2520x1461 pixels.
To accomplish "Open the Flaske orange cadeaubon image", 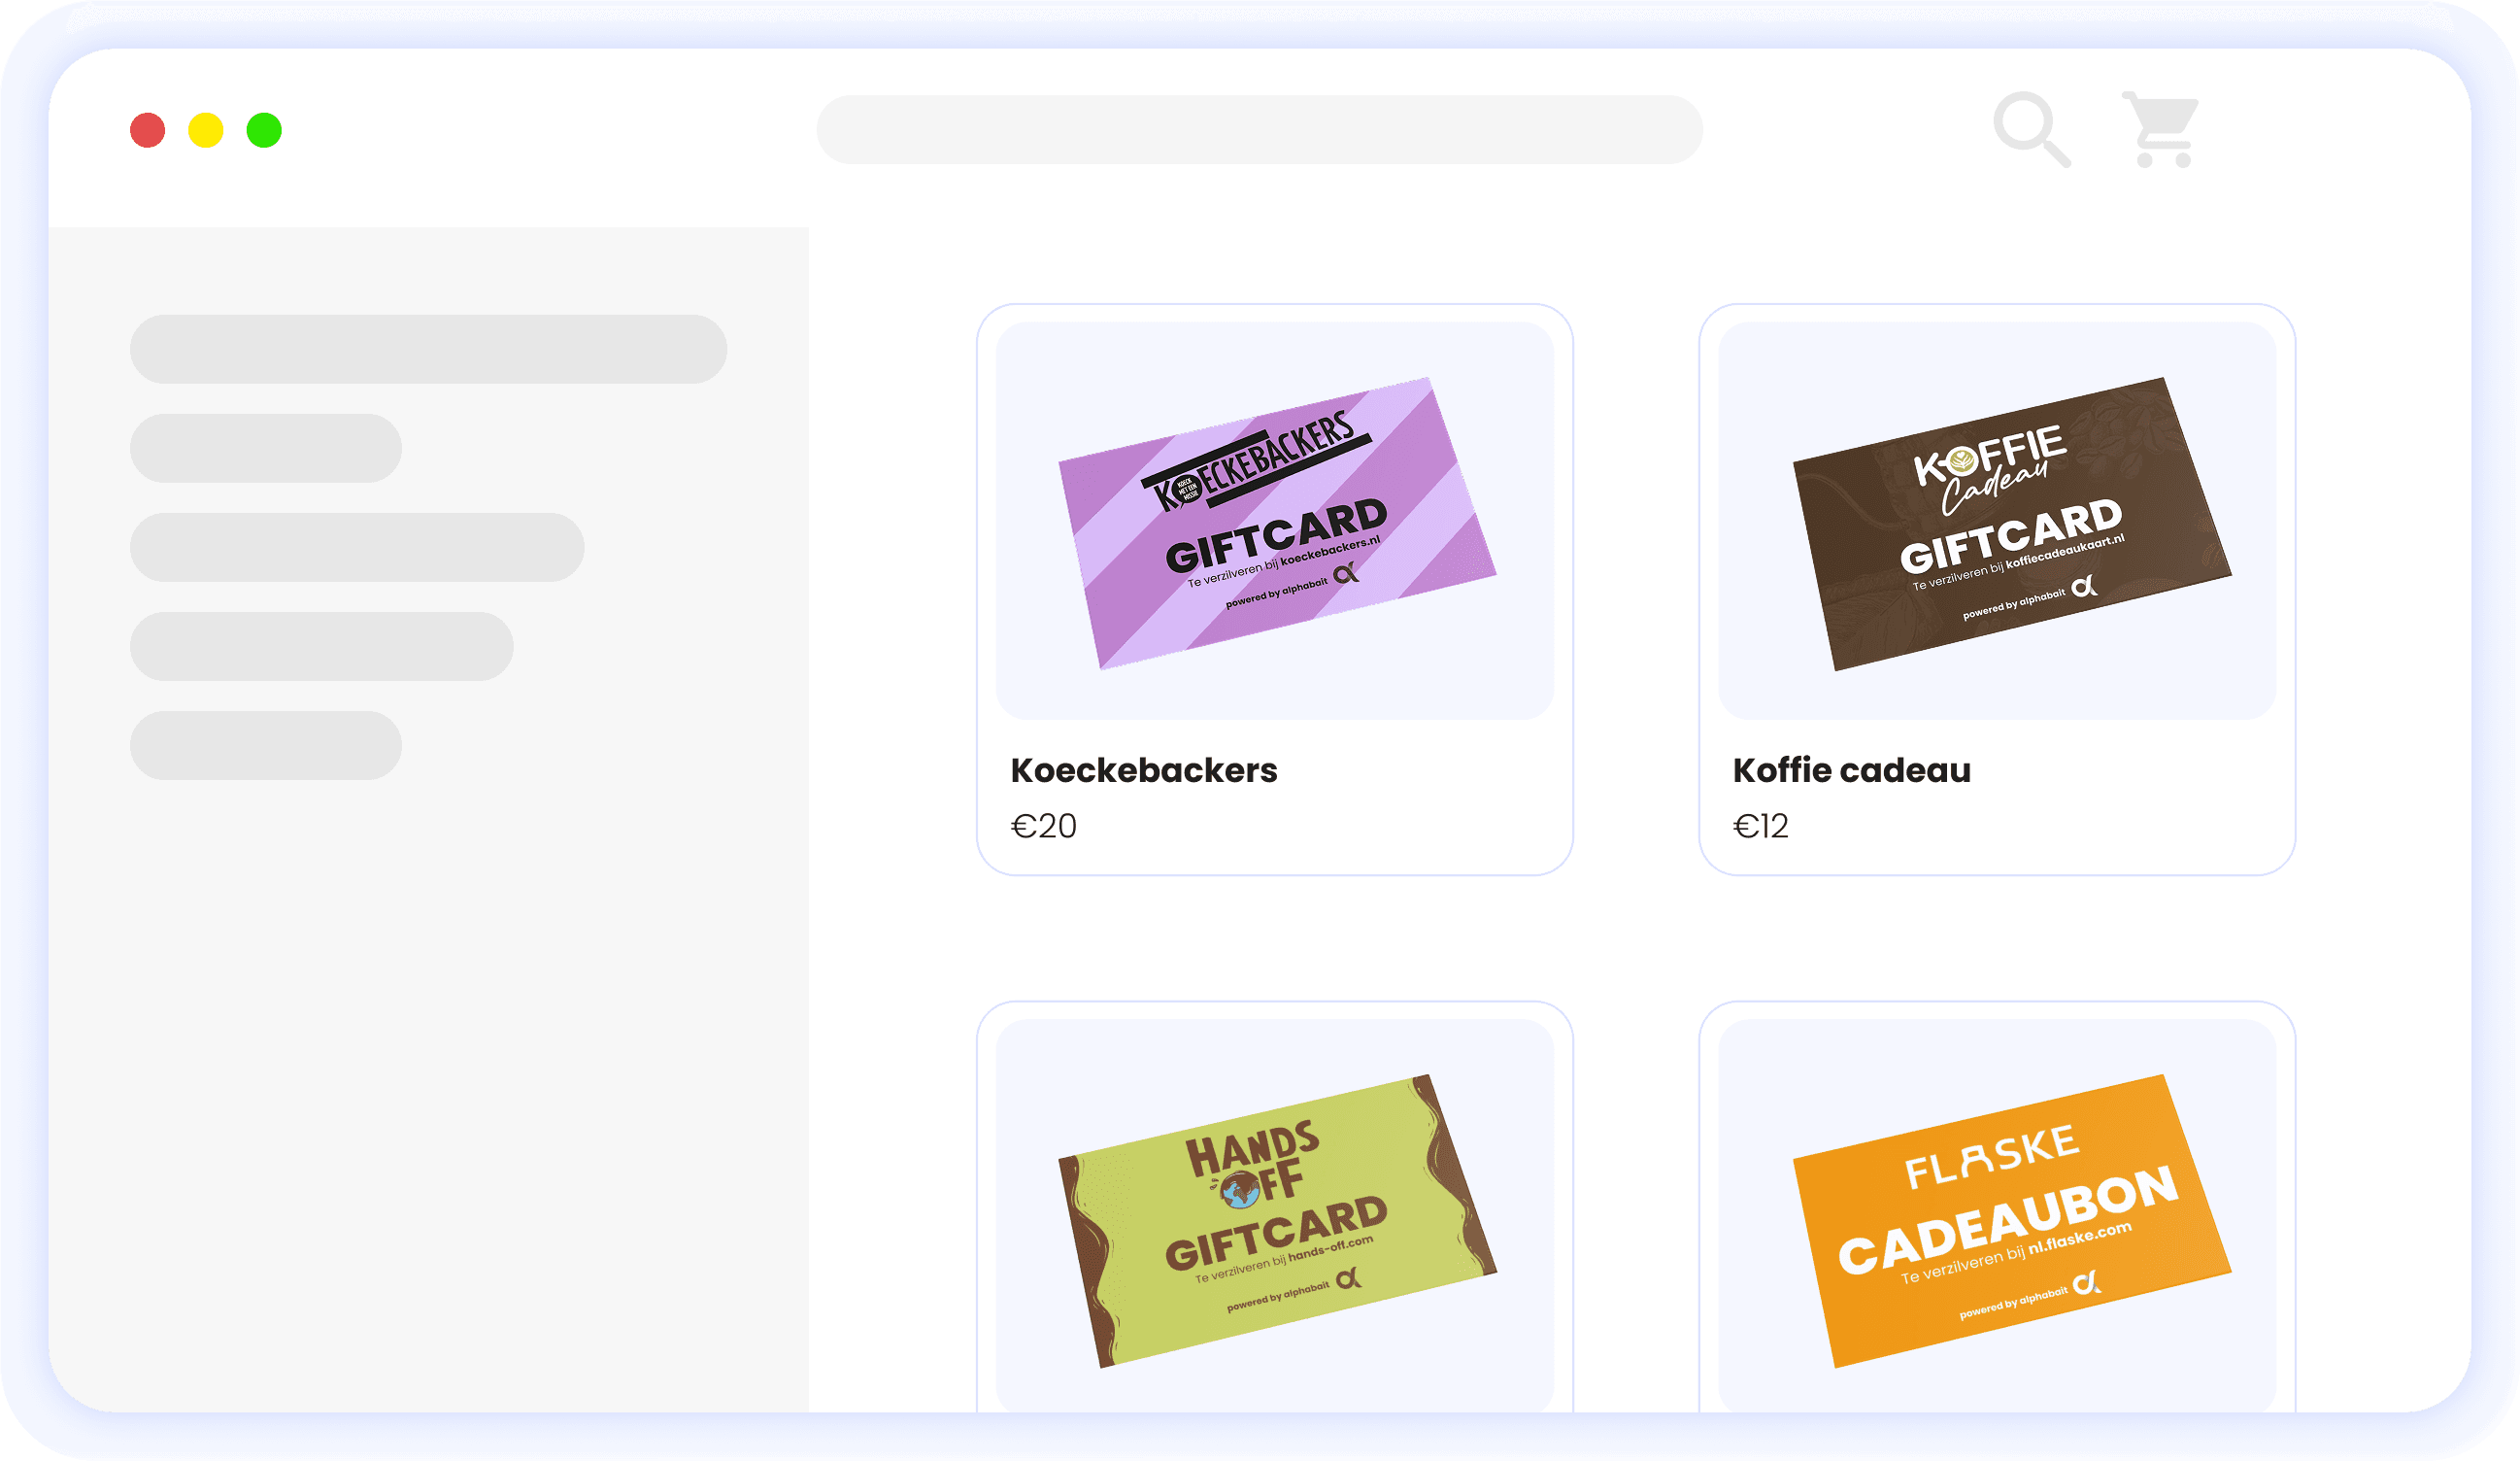I will point(2012,1221).
